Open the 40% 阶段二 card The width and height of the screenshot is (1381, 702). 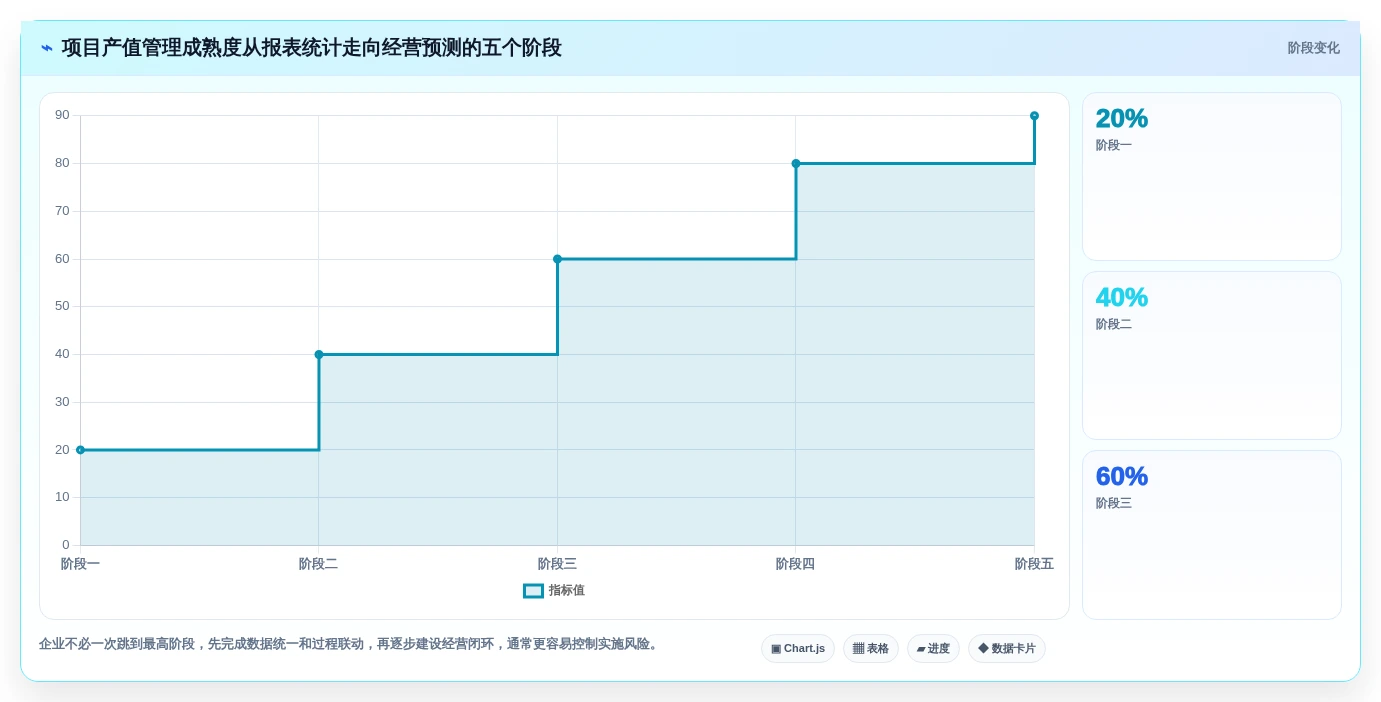click(x=1212, y=356)
